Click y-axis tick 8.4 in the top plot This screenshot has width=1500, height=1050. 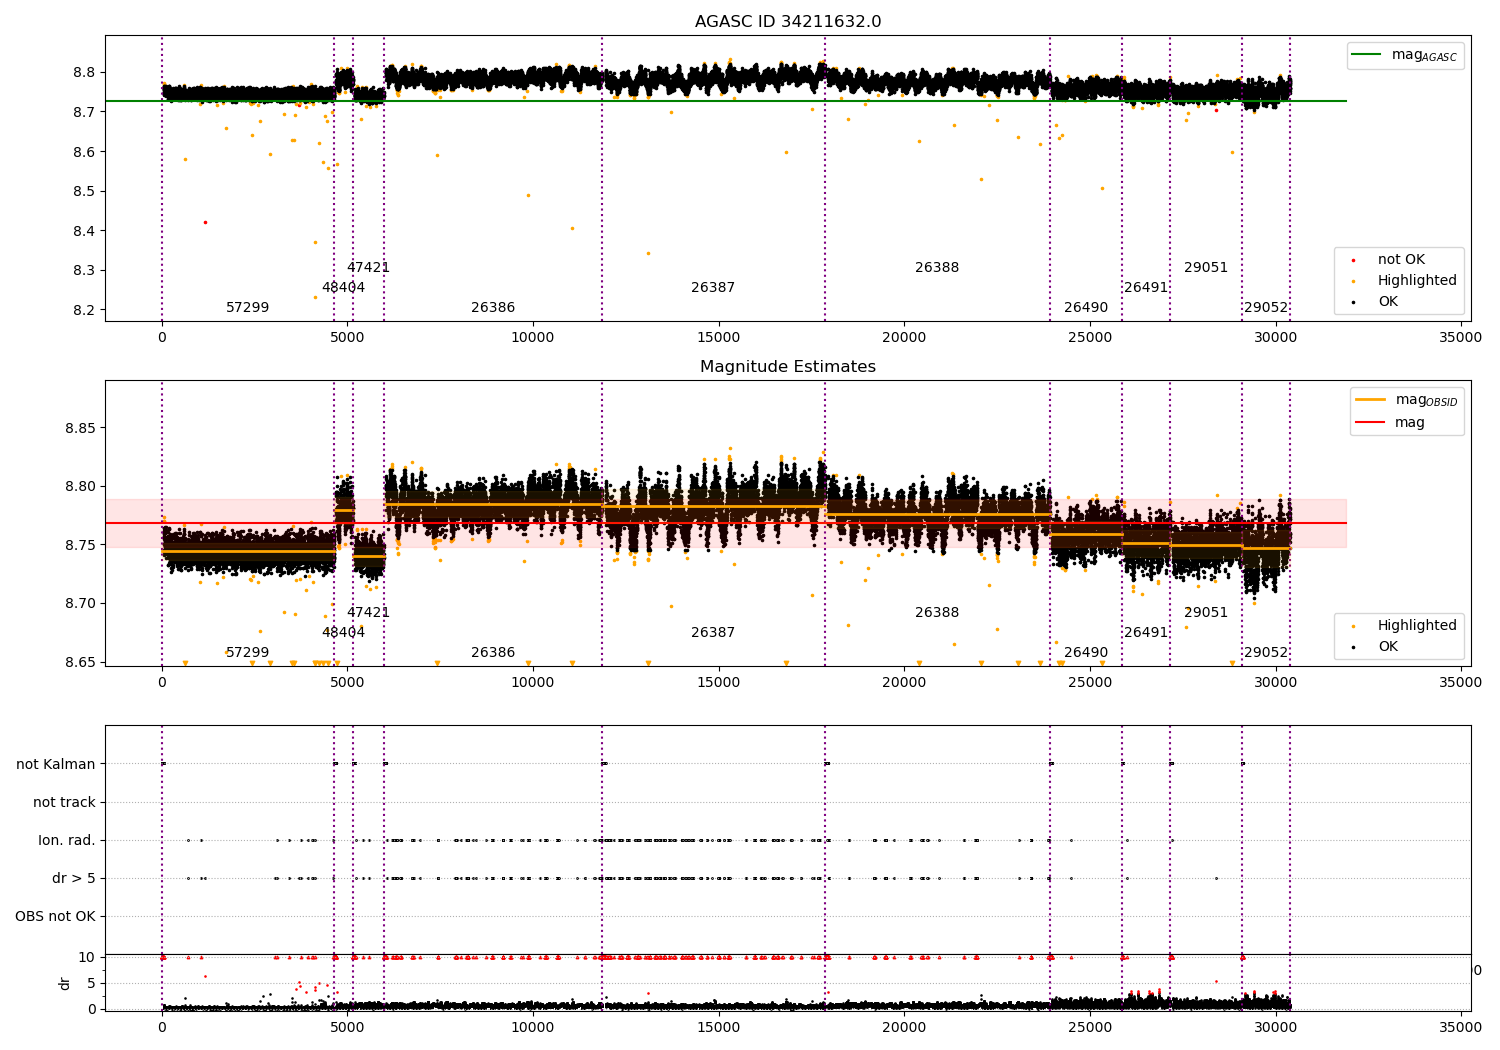click(x=84, y=231)
